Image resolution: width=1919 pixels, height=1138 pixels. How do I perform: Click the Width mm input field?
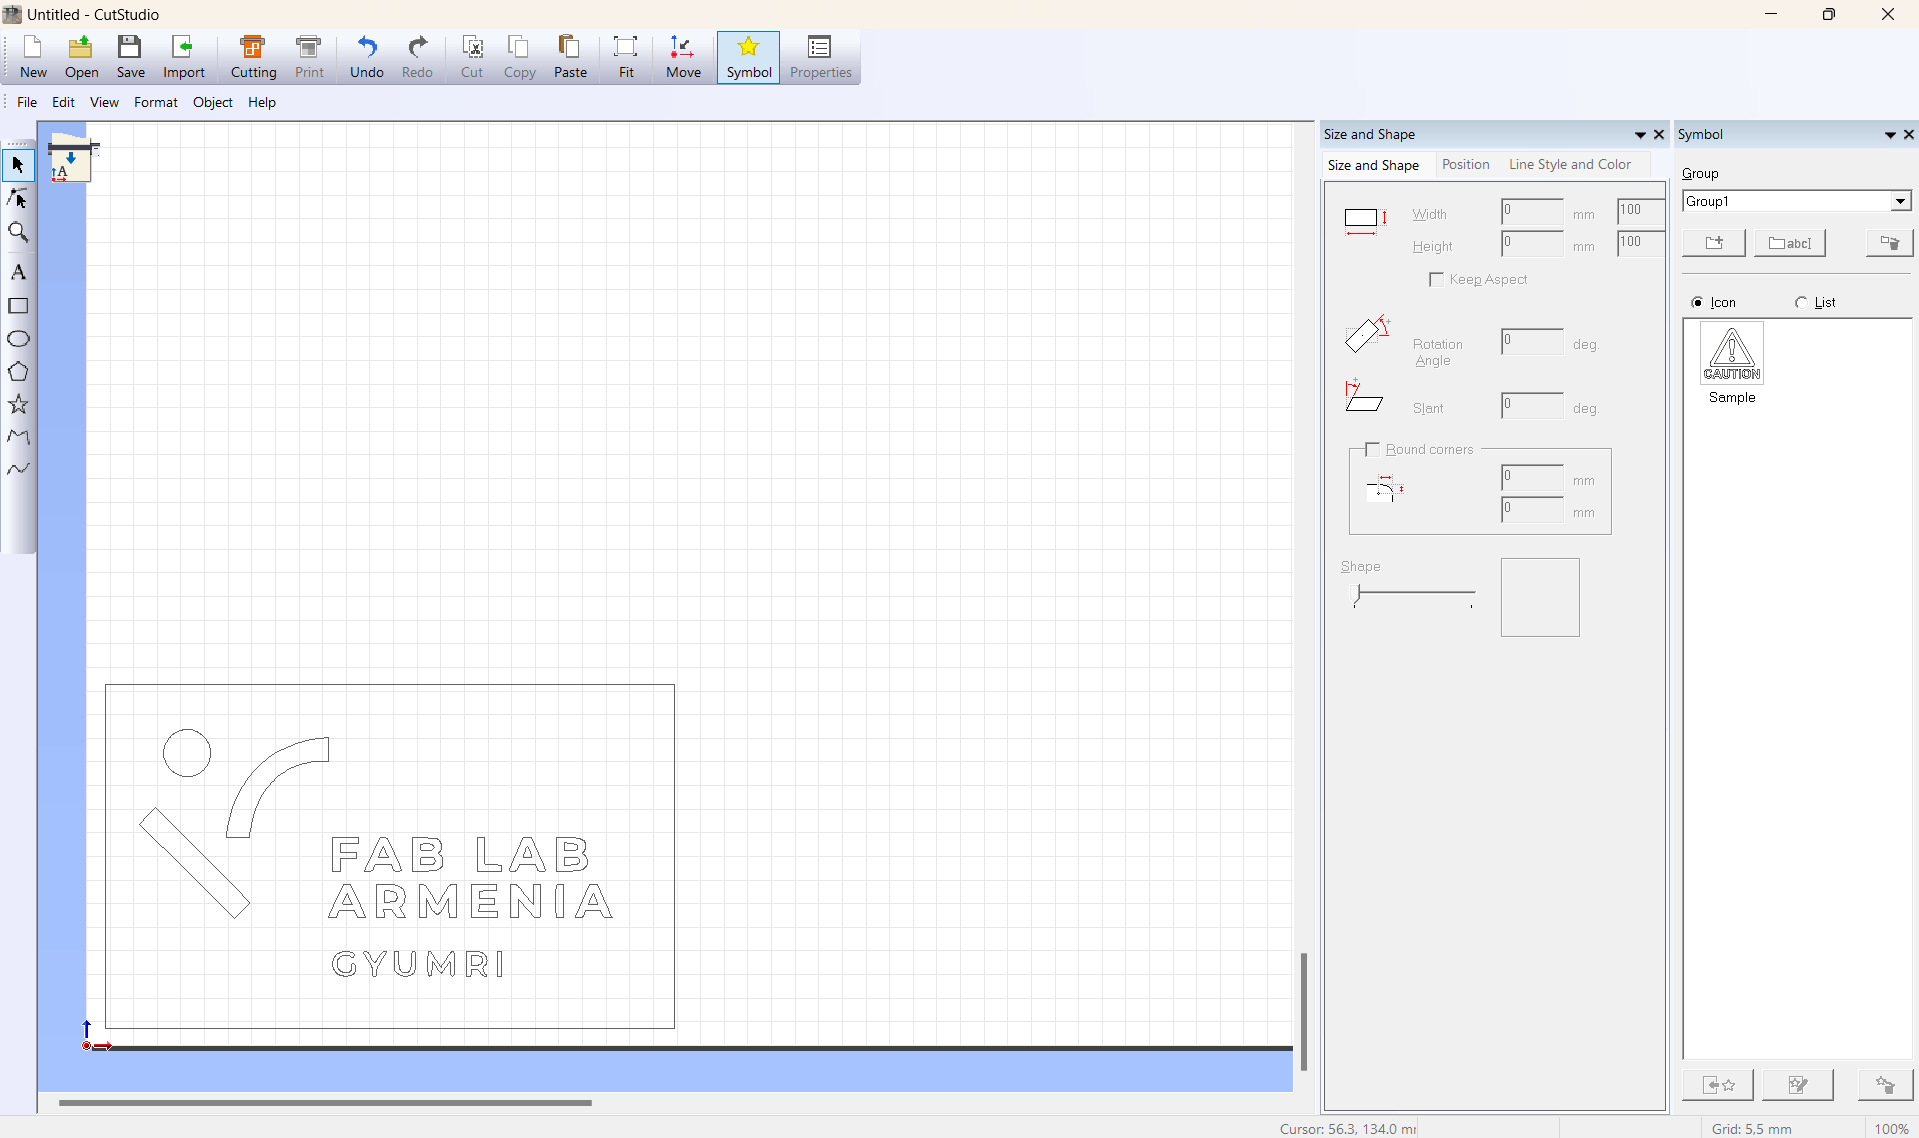(1532, 212)
